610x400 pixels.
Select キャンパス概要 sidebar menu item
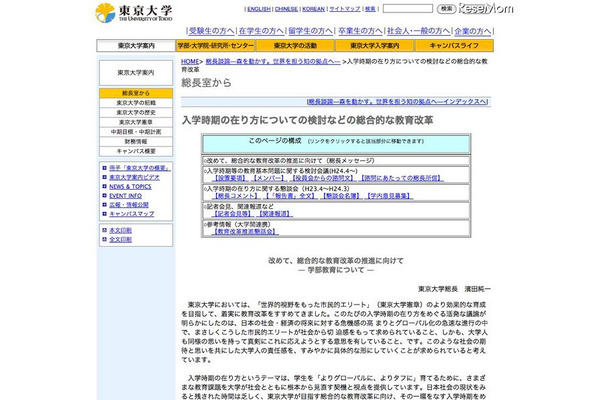[x=136, y=151]
